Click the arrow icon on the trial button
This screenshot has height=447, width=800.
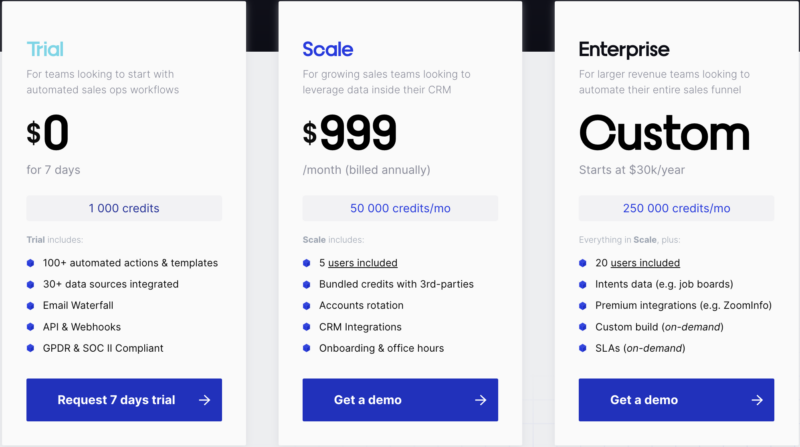click(205, 400)
